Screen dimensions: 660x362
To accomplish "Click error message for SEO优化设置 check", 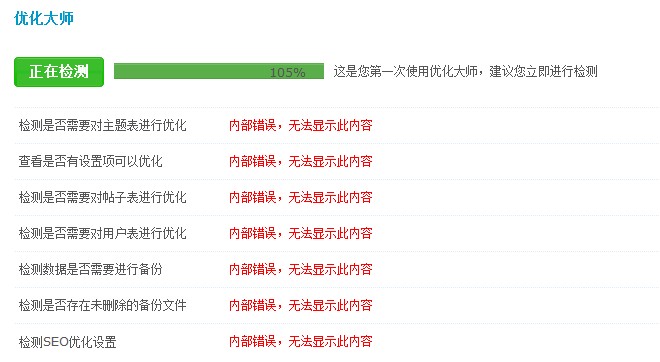I will coord(301,341).
